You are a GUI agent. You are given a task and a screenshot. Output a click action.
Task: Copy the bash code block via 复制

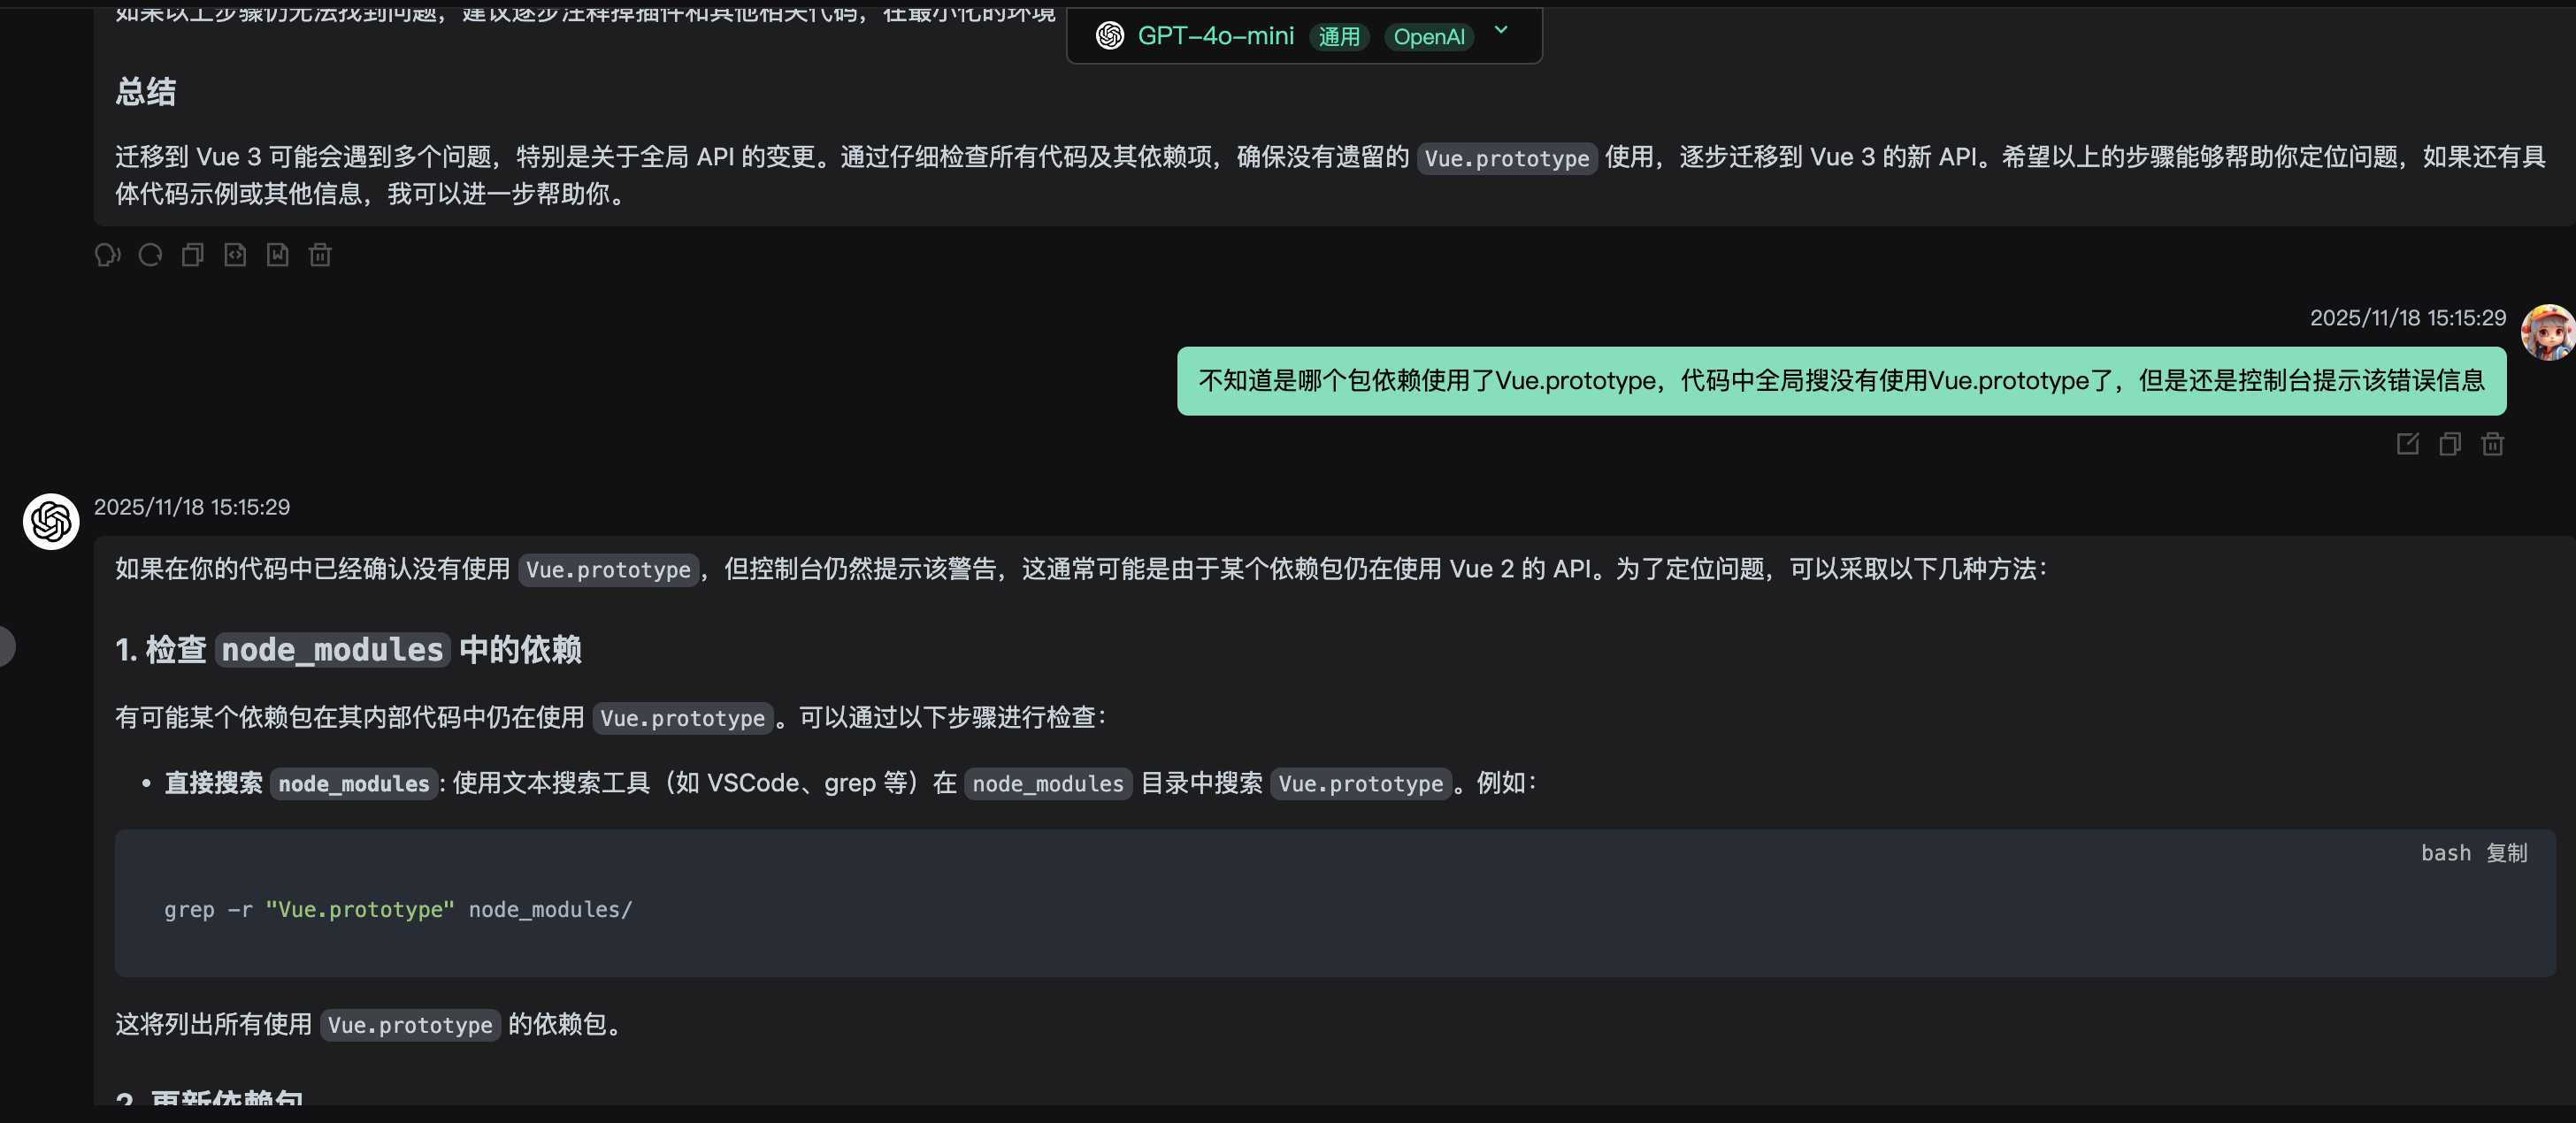coord(2507,853)
